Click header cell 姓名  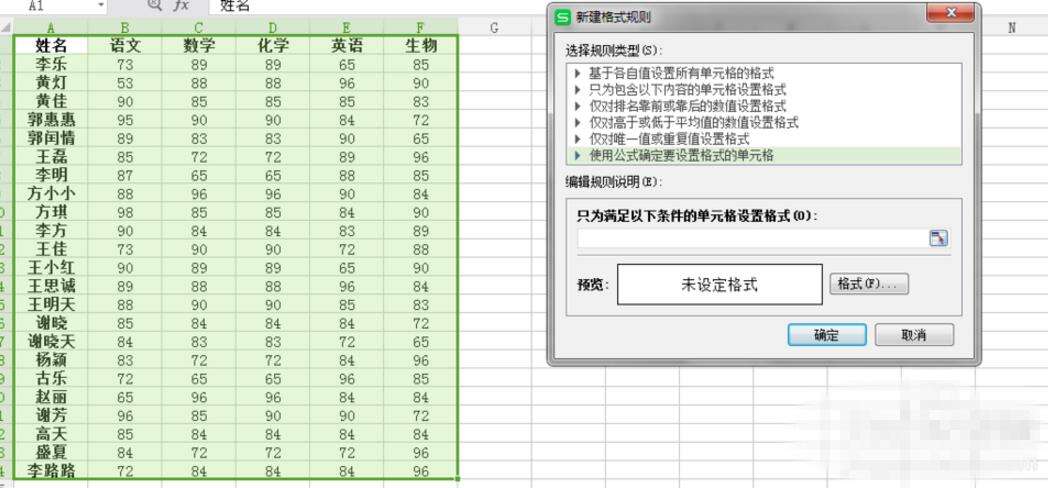click(51, 45)
